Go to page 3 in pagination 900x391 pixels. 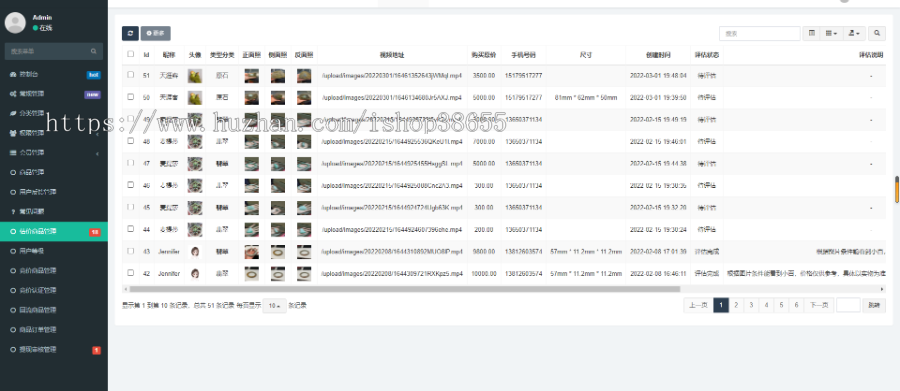[x=751, y=305]
